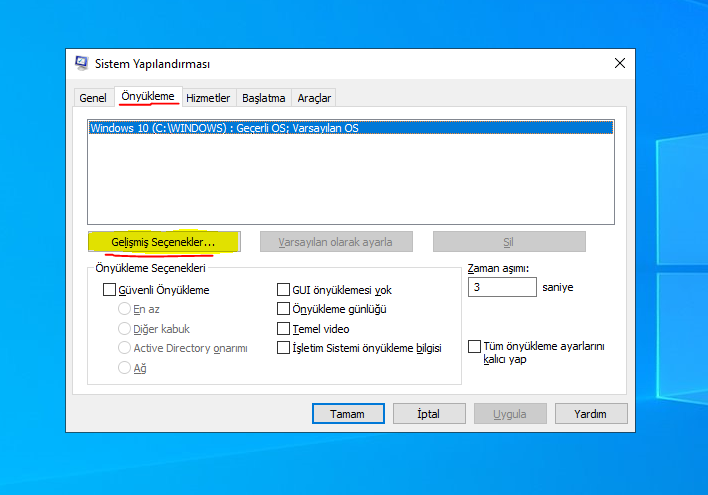Click the Uygula button
Image resolution: width=708 pixels, height=495 pixels.
point(510,414)
